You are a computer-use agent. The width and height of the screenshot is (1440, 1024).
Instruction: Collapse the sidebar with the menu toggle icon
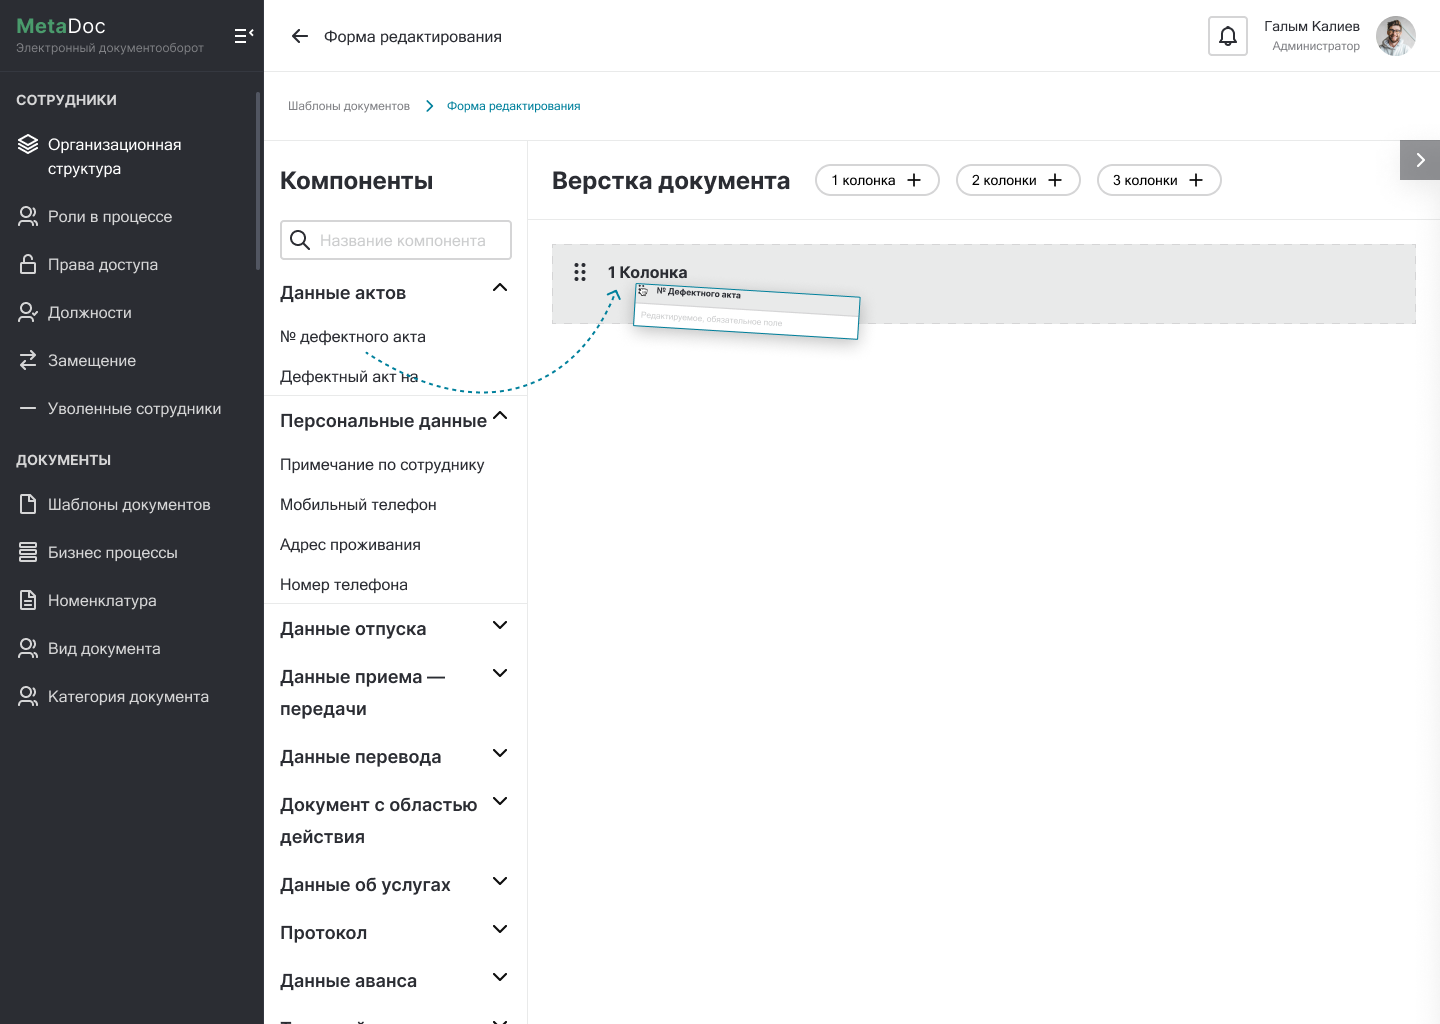243,36
